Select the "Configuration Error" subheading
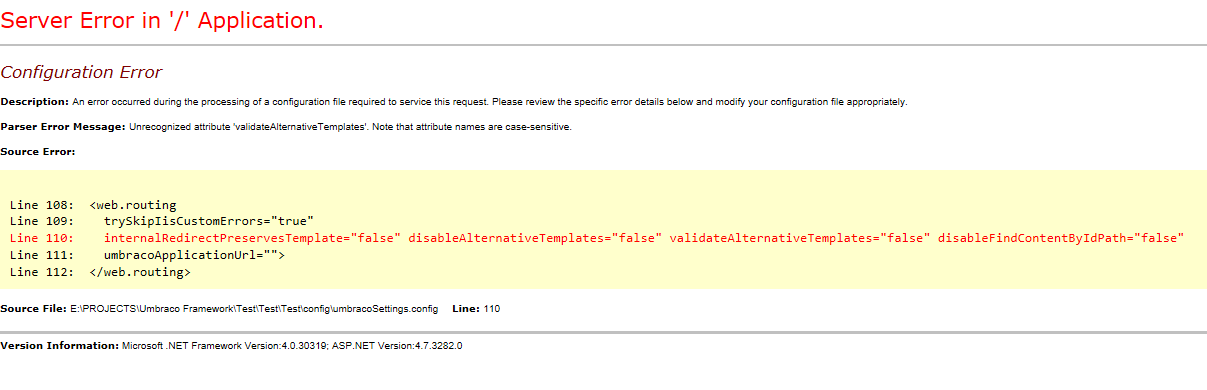This screenshot has width=1207, height=390. tap(81, 72)
